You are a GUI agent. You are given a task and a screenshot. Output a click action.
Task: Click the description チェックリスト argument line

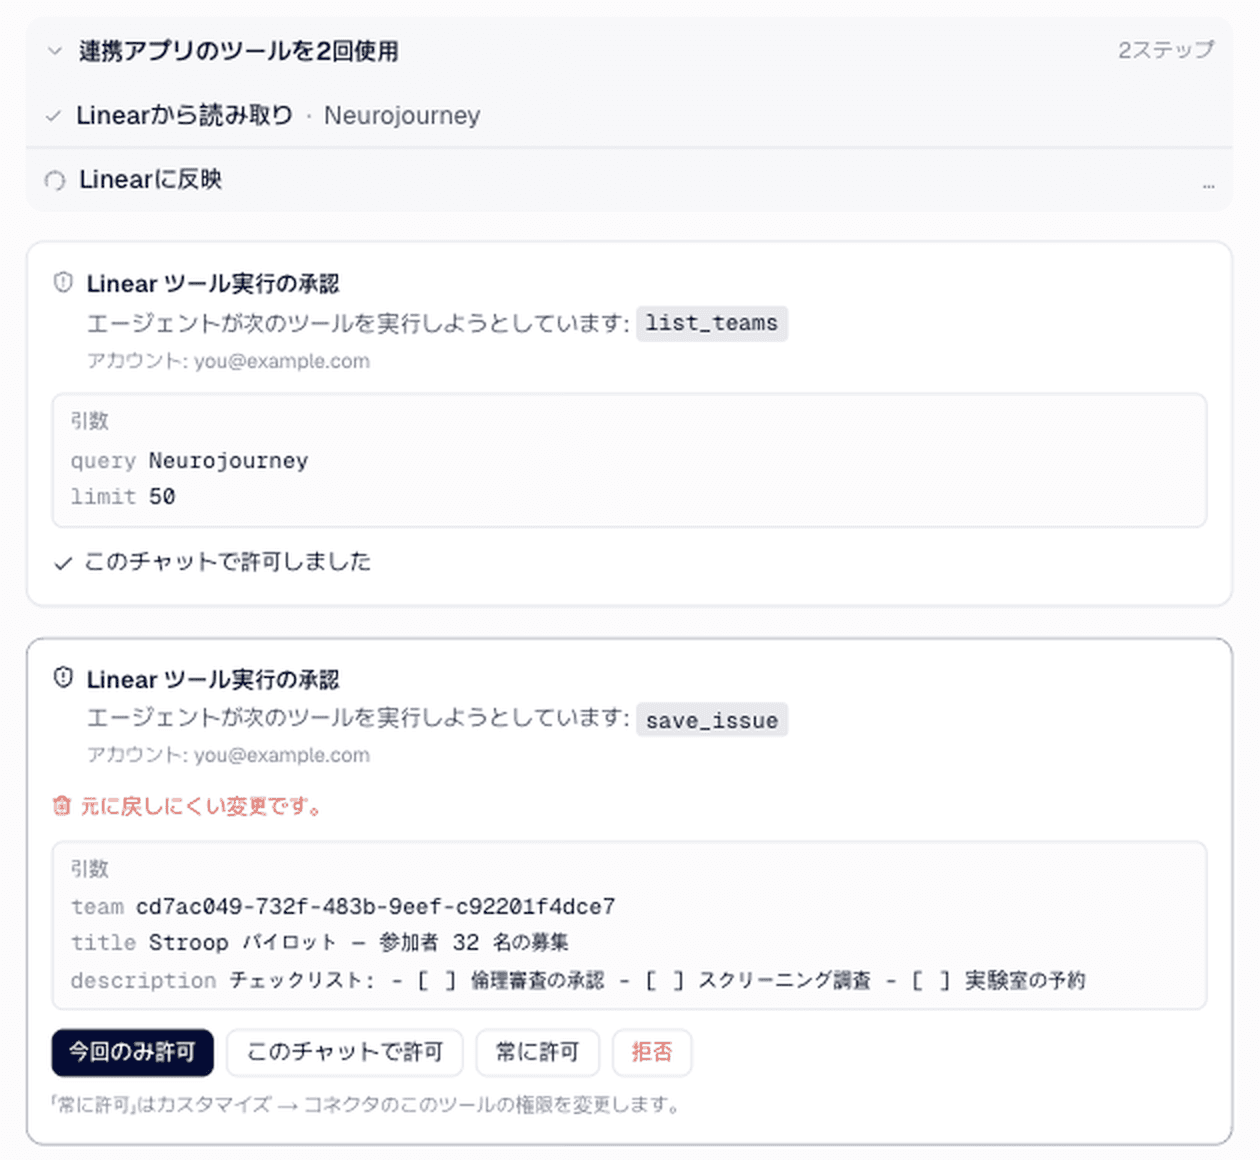click(577, 981)
